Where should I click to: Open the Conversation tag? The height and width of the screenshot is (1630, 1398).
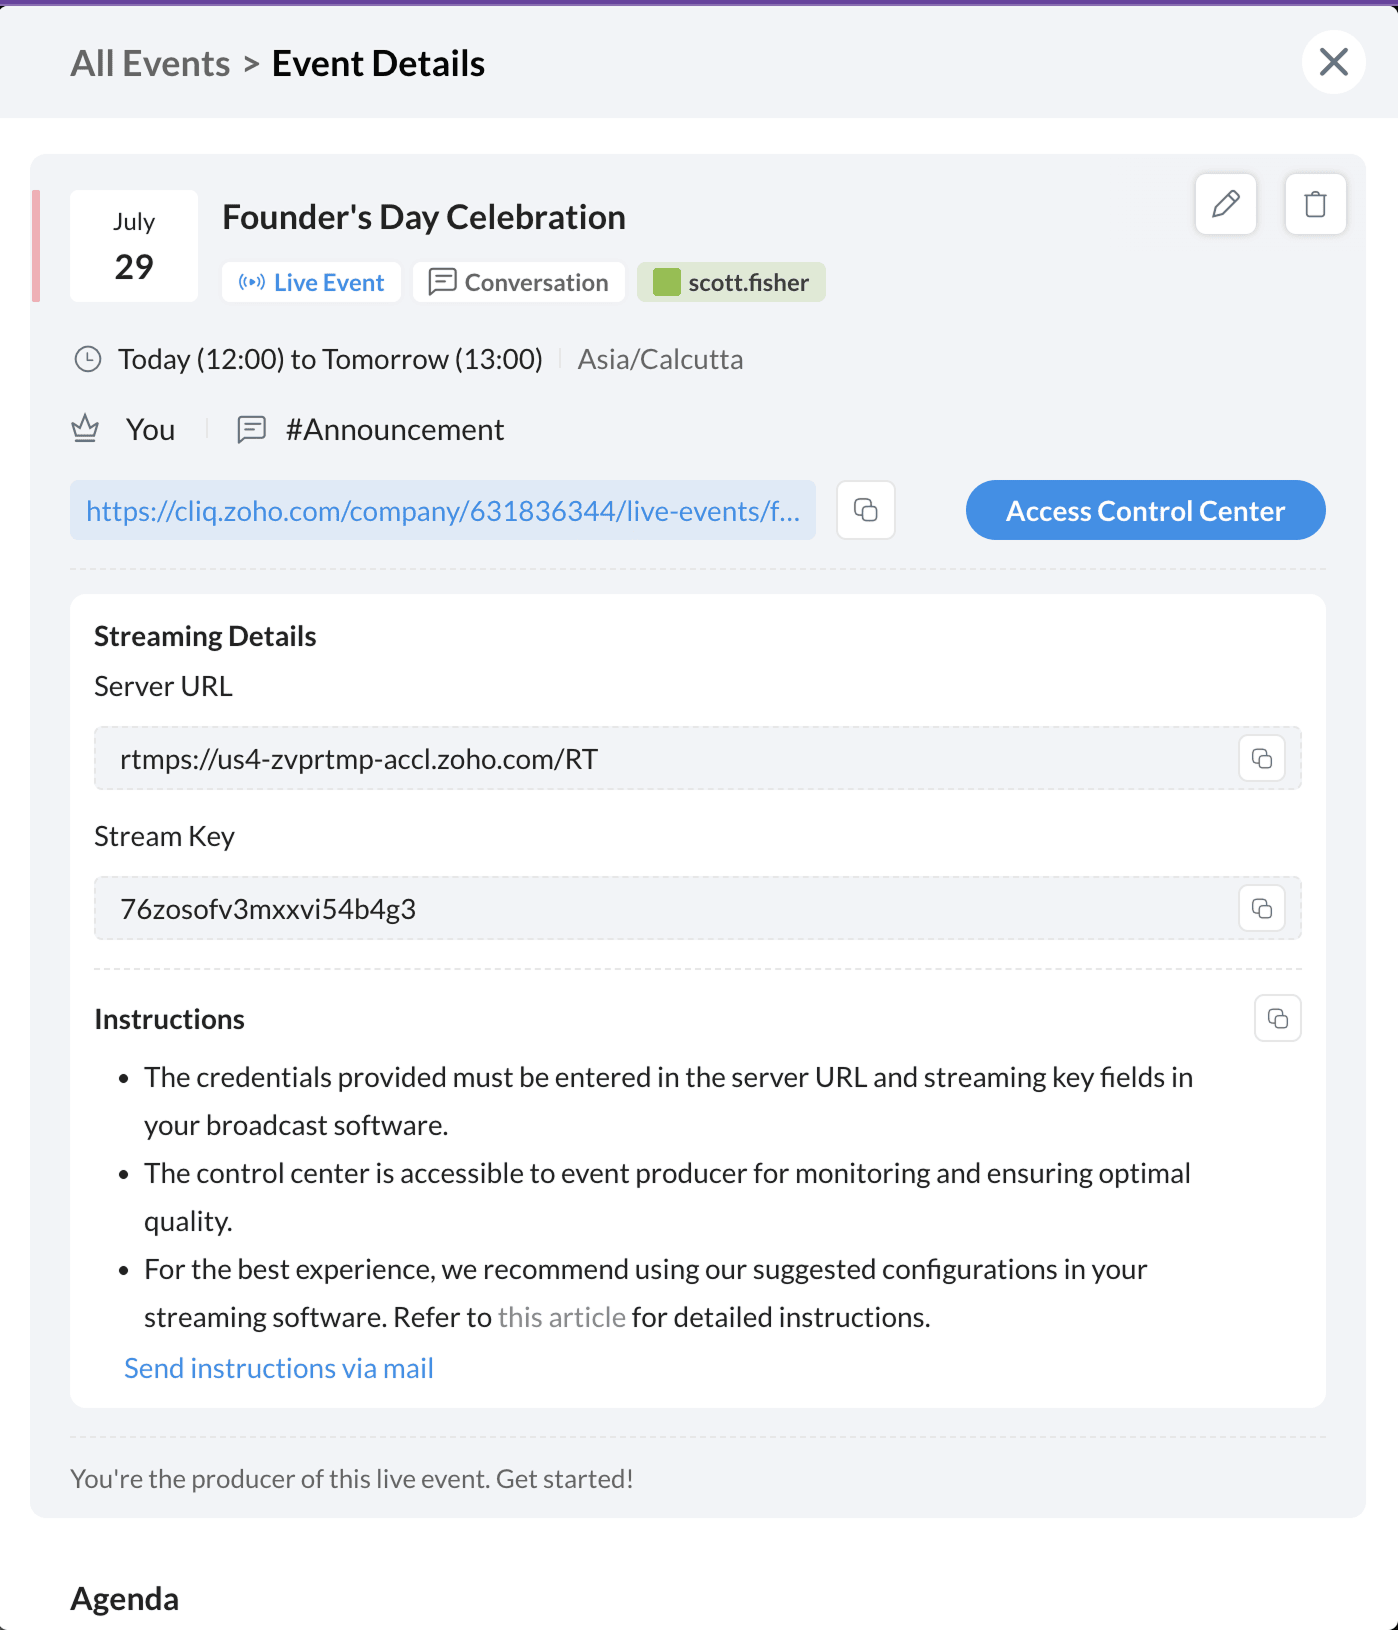518,282
